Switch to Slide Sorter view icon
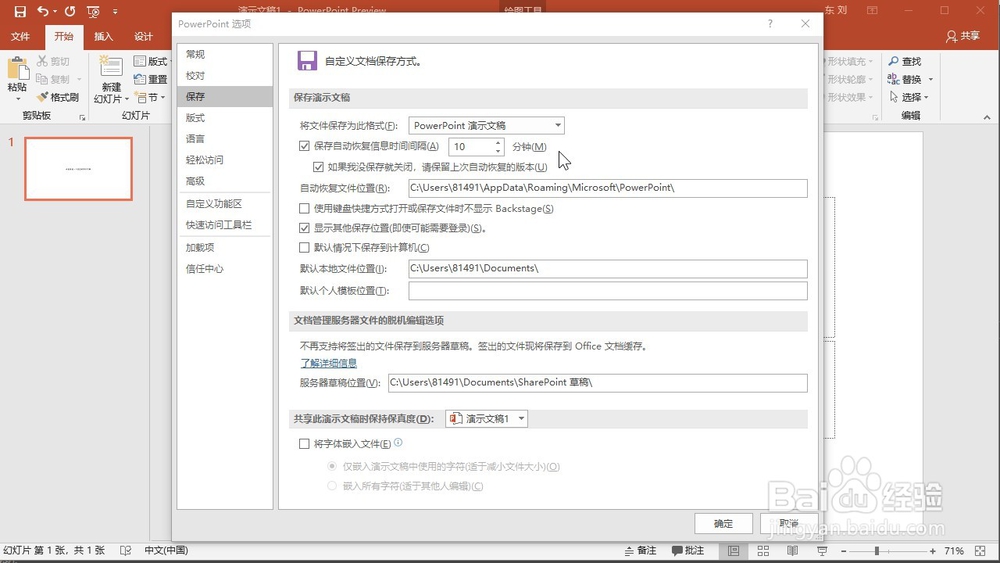The width and height of the screenshot is (1000, 563). coord(763,551)
